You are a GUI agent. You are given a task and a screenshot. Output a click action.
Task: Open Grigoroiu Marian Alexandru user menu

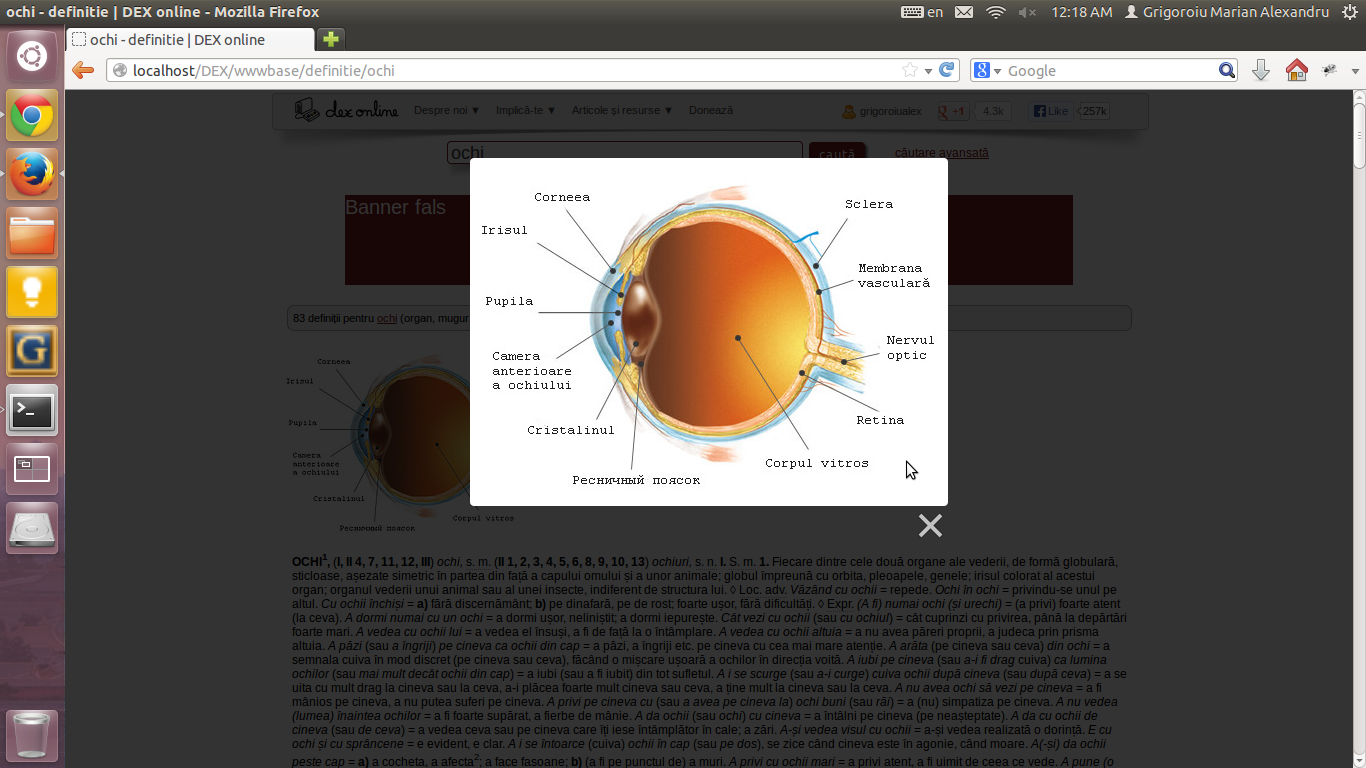pos(1227,12)
